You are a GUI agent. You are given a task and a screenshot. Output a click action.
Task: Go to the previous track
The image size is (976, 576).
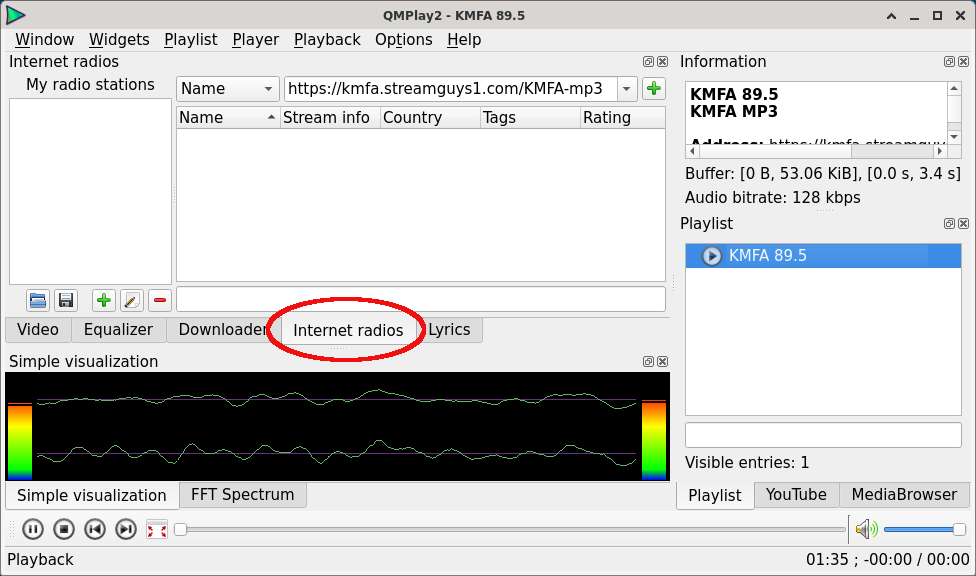coord(95,529)
